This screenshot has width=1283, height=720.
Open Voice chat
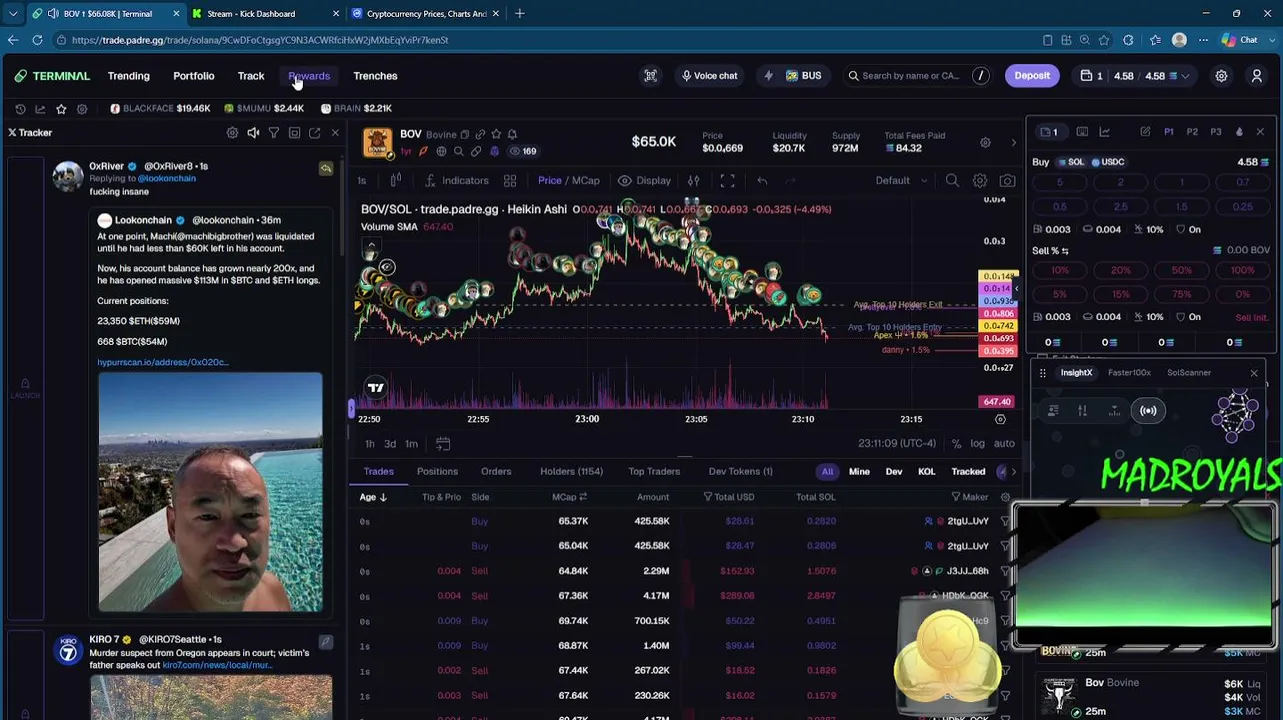point(709,76)
